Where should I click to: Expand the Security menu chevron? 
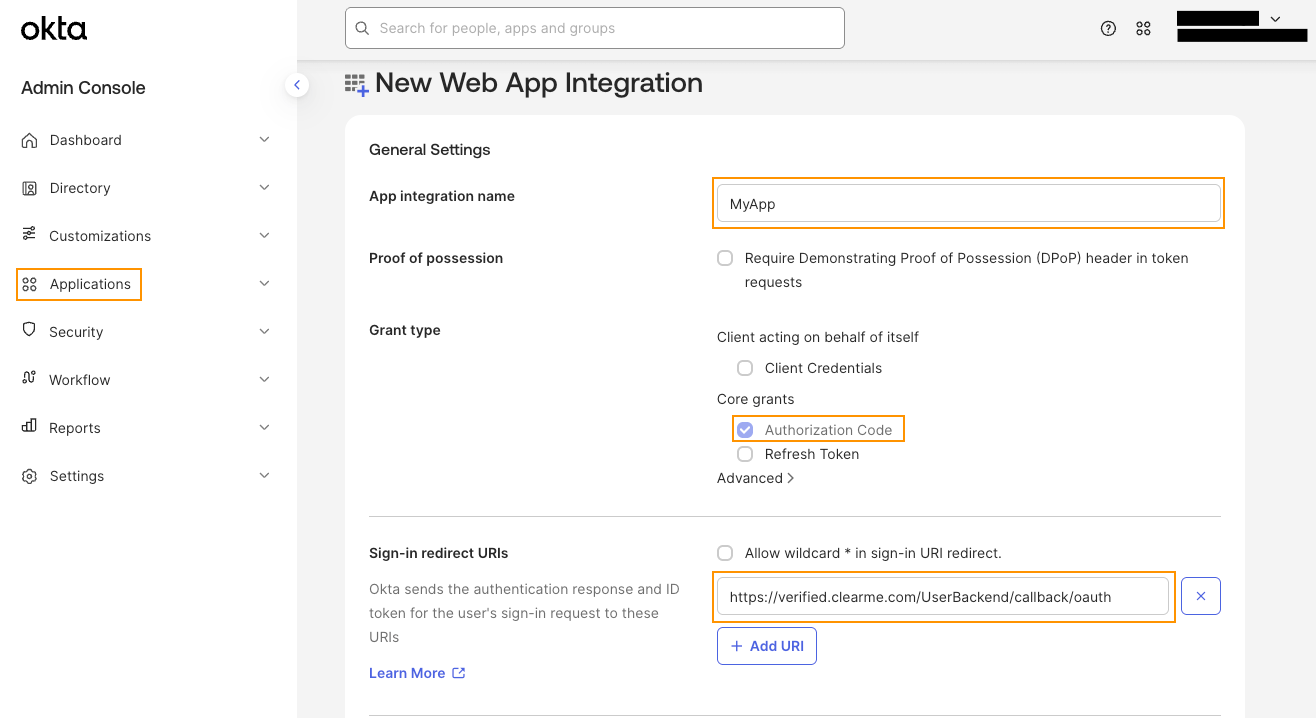pos(264,332)
